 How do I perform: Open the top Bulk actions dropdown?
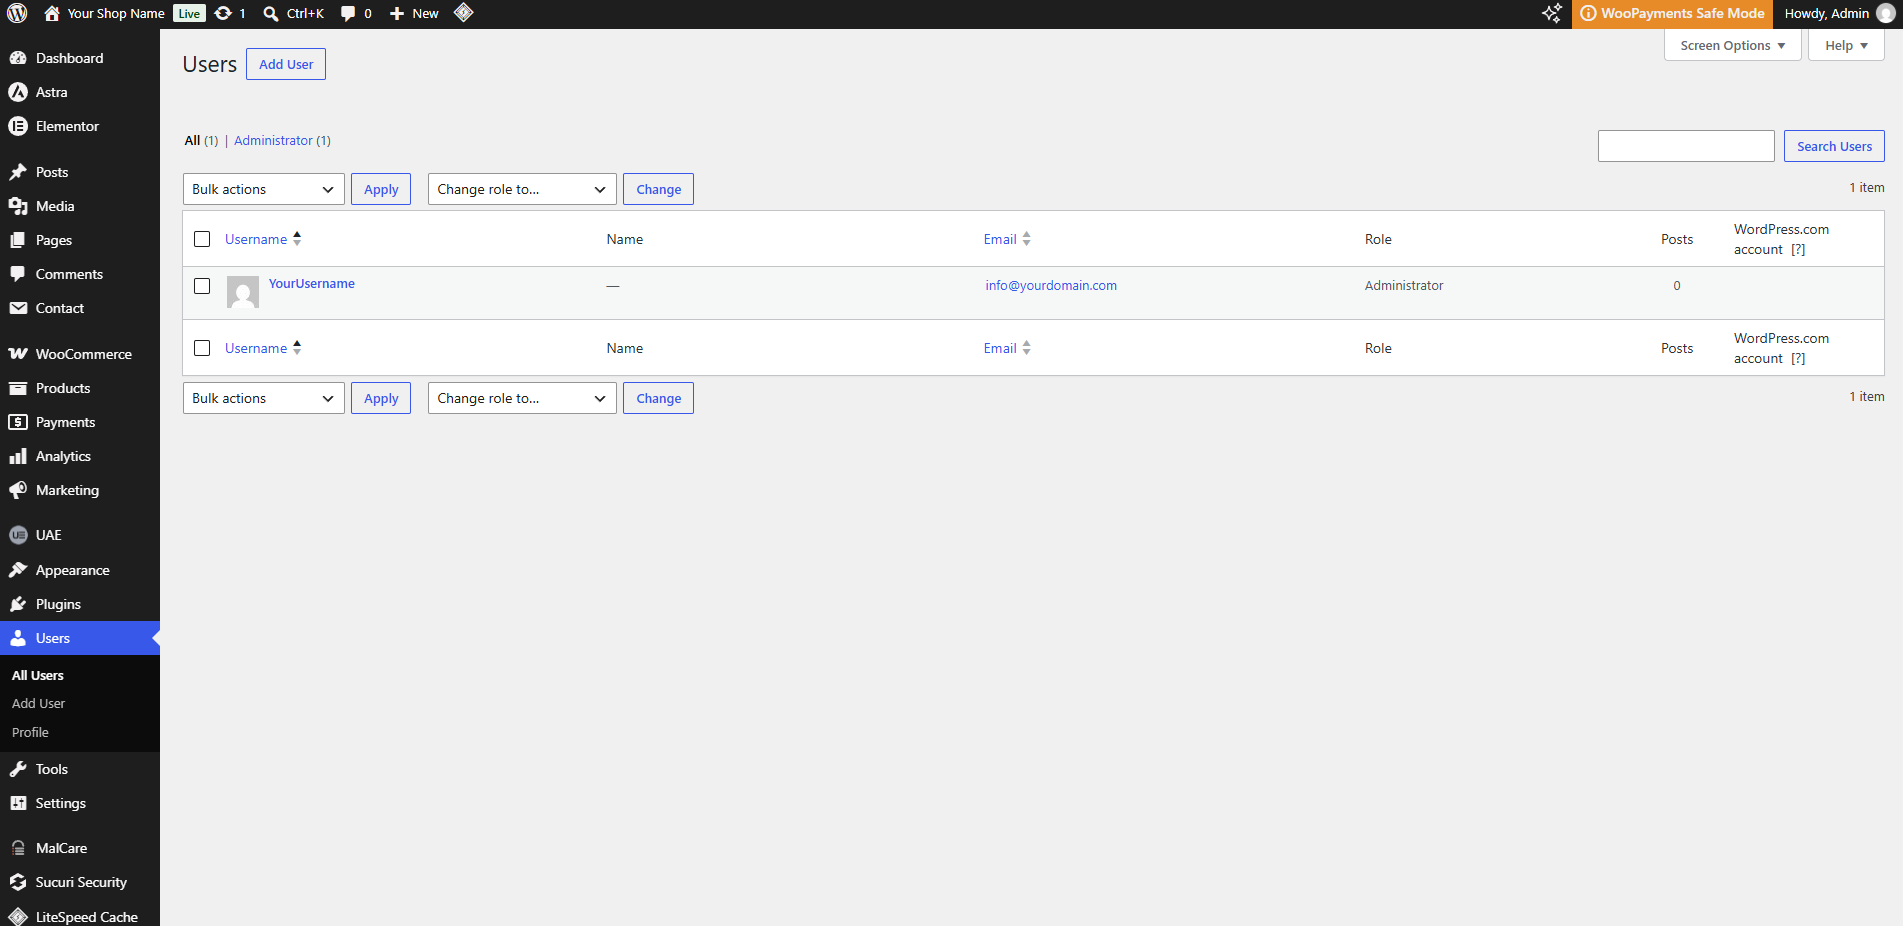tap(264, 189)
